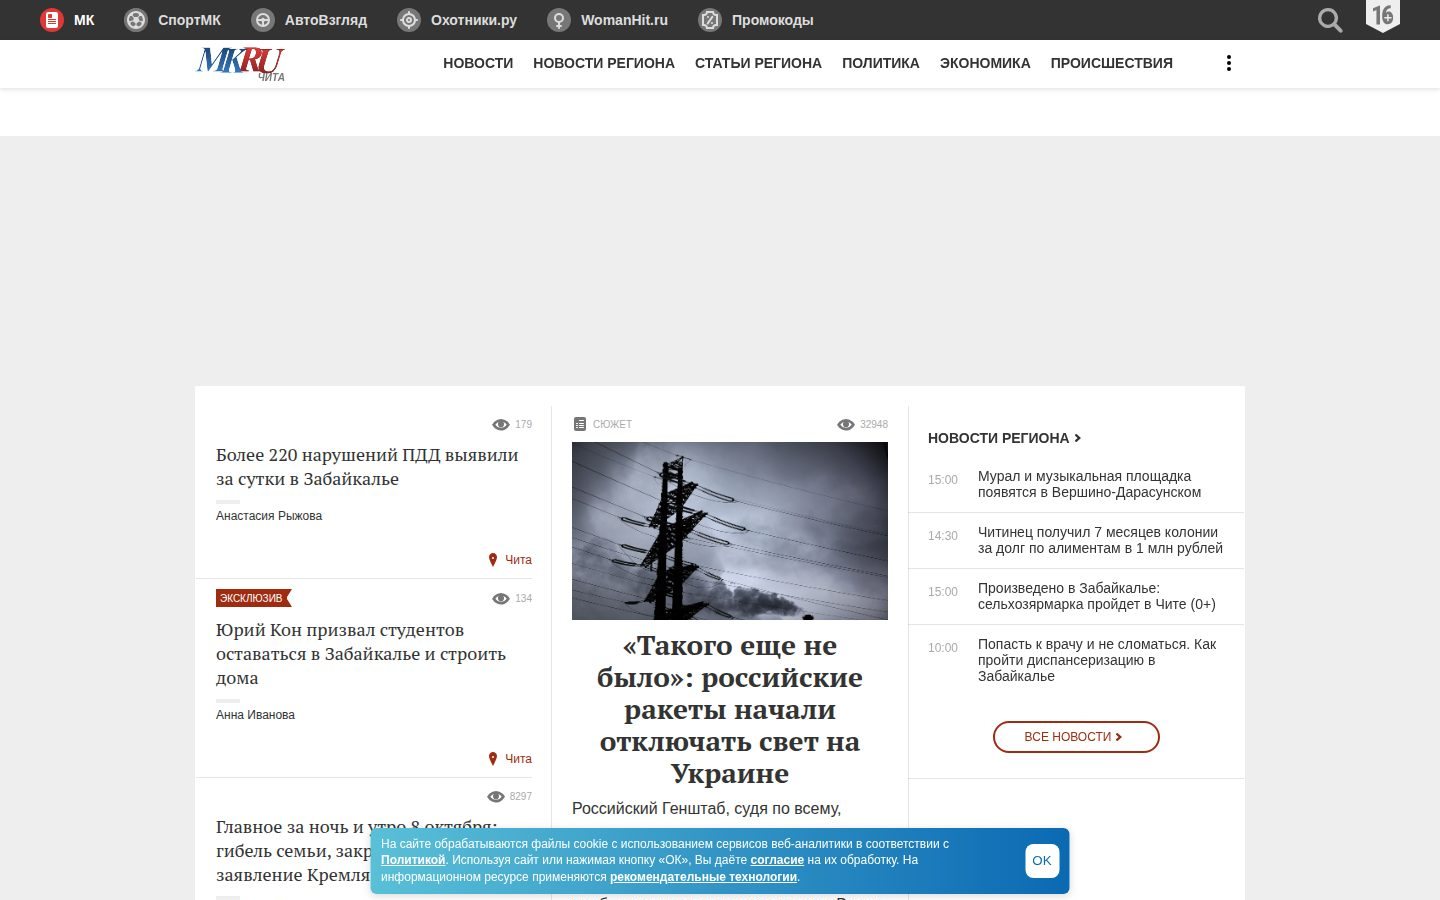Open the НОВОСТИ menu item

(x=478, y=63)
